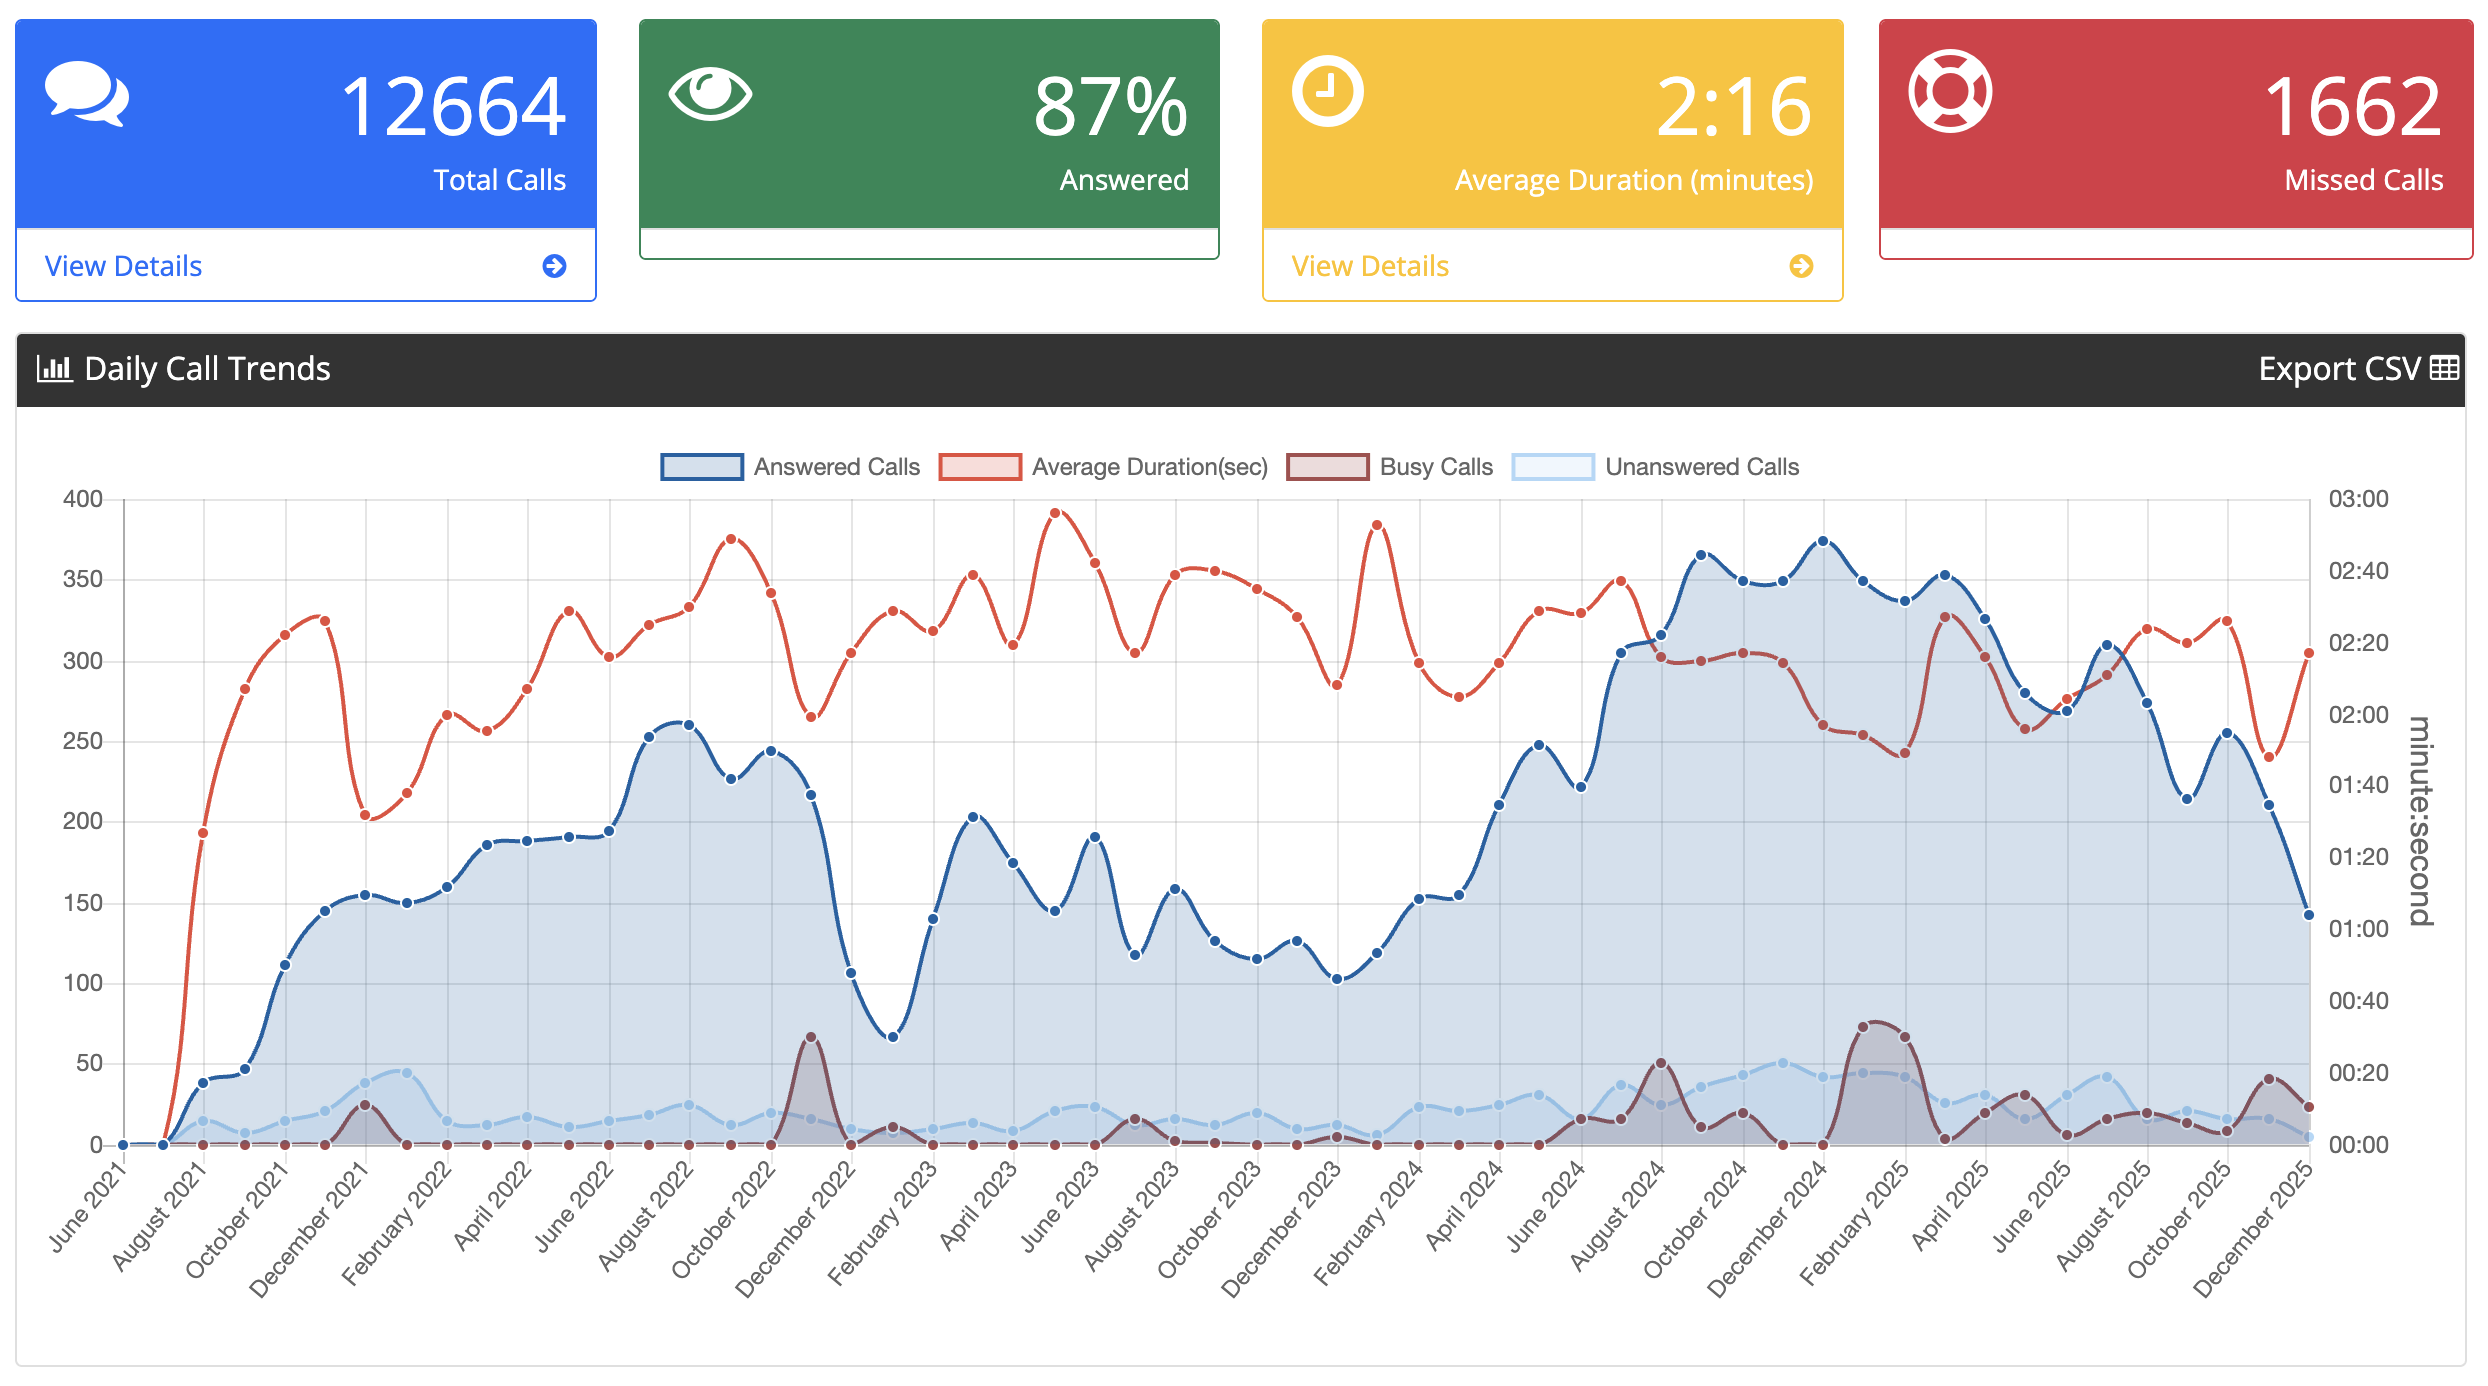Click yellow arrow circle icon in Duration footer

click(x=1801, y=266)
